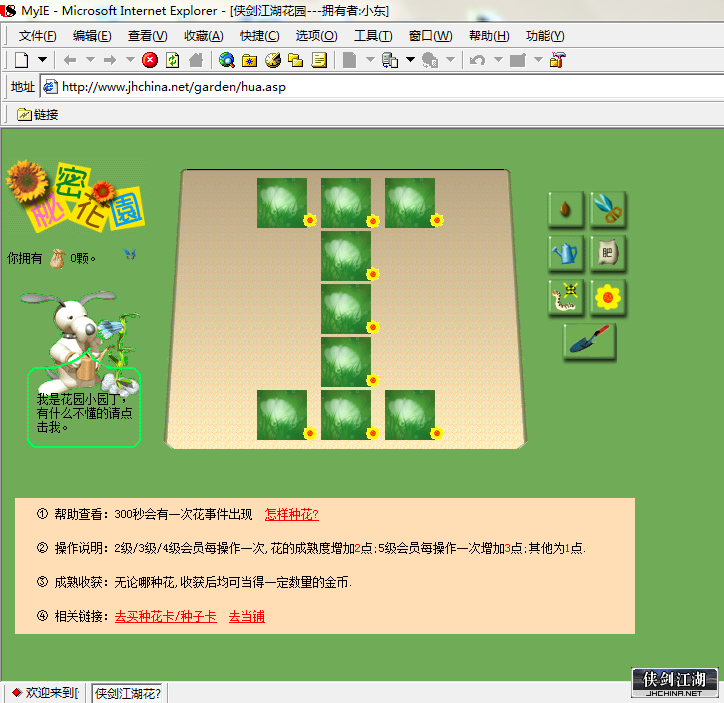This screenshot has height=703, width=724.
Task: Click the yellow notes list icon
Action: [x=319, y=60]
